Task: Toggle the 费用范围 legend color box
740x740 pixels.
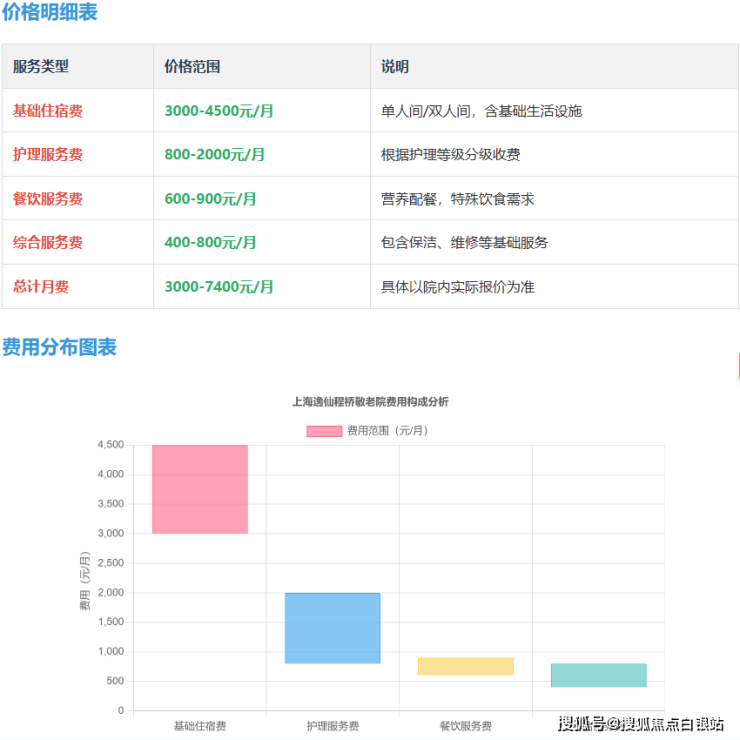Action: tap(324, 431)
